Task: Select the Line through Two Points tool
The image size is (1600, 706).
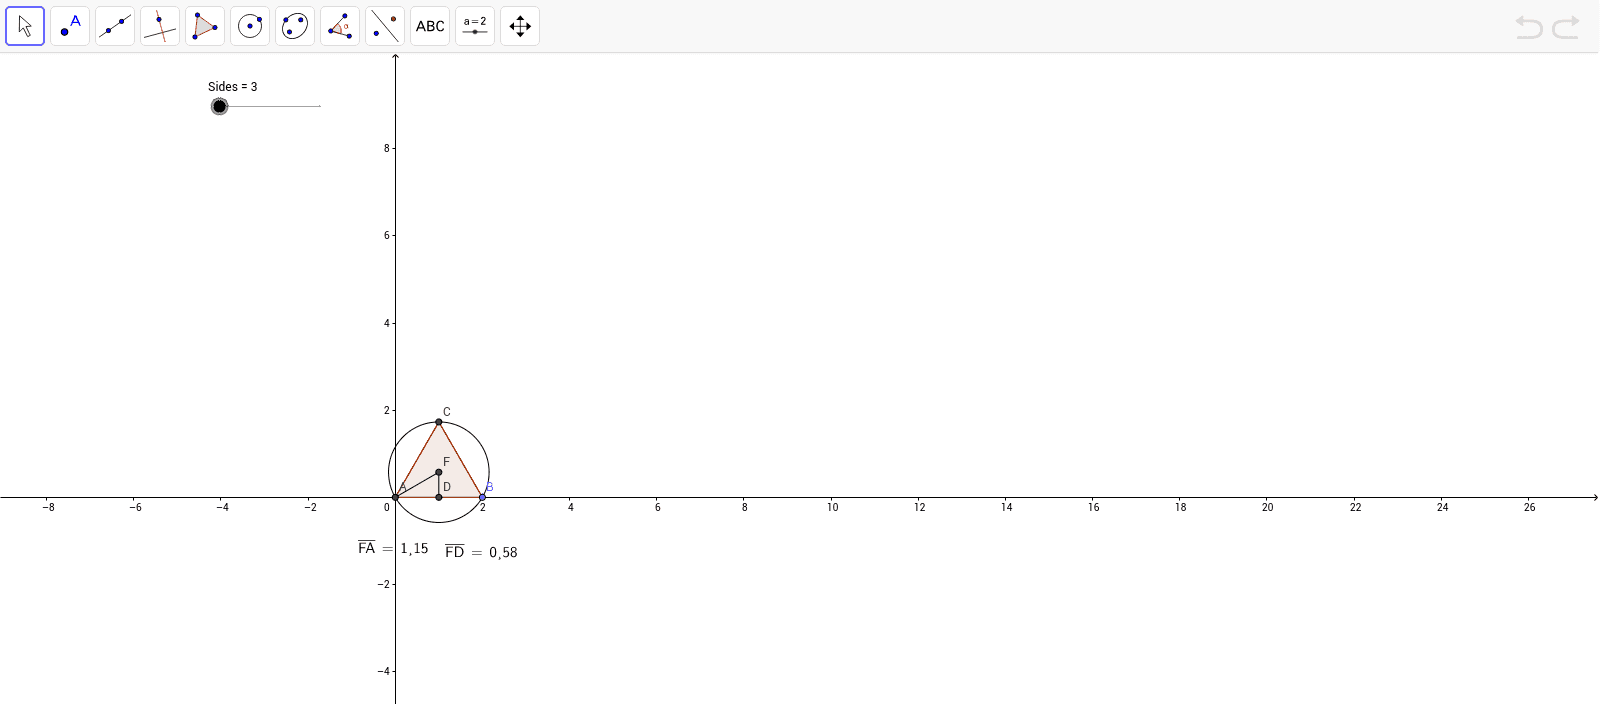Action: (115, 26)
